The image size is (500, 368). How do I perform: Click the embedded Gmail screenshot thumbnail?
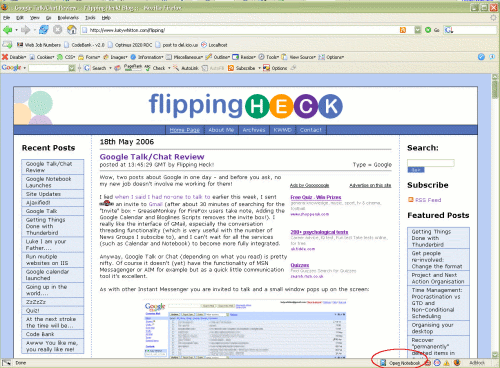[245, 329]
